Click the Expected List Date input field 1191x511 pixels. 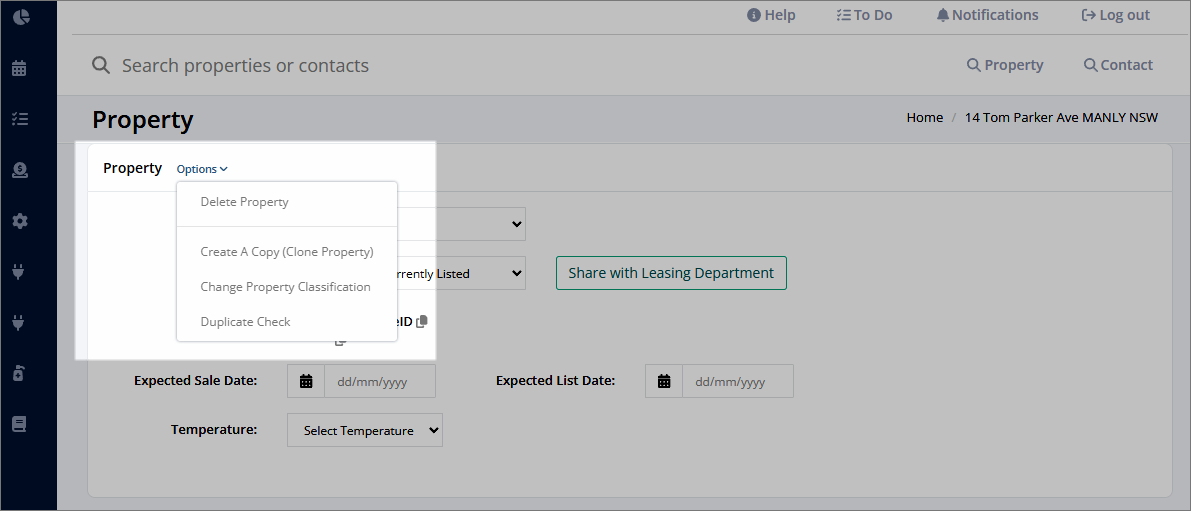tap(738, 381)
